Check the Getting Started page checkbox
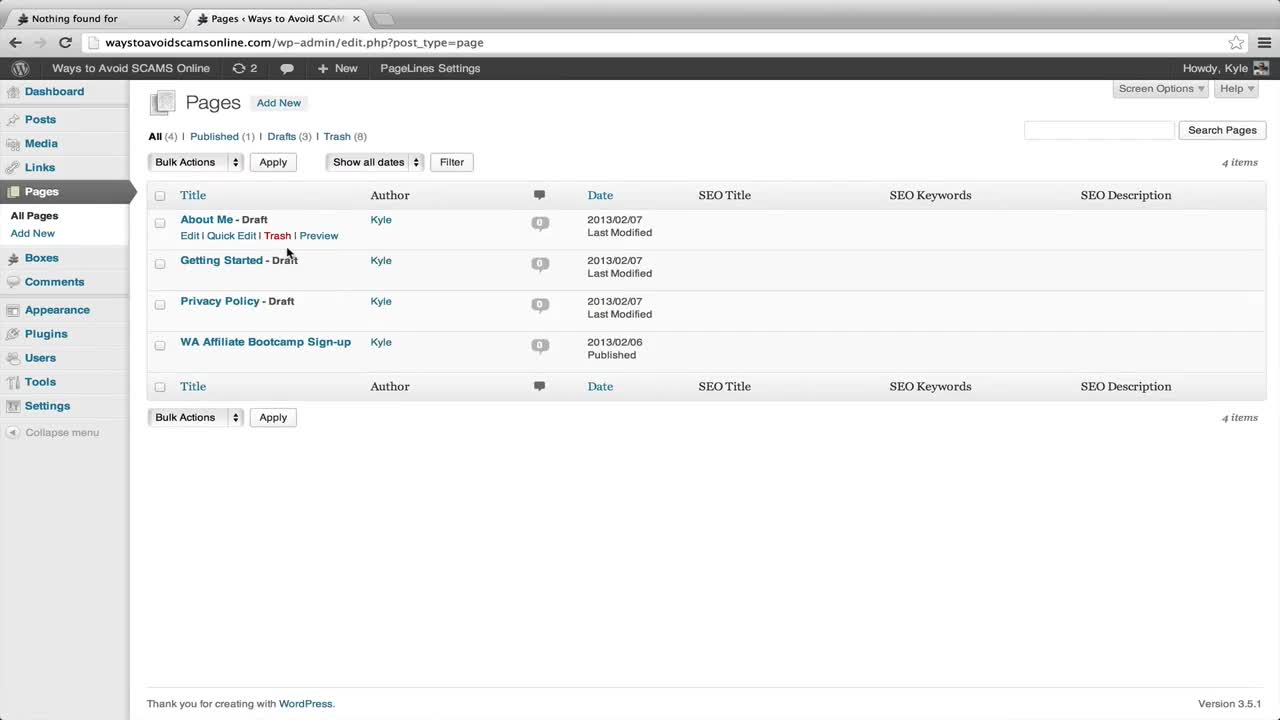1280x720 pixels. [x=160, y=264]
